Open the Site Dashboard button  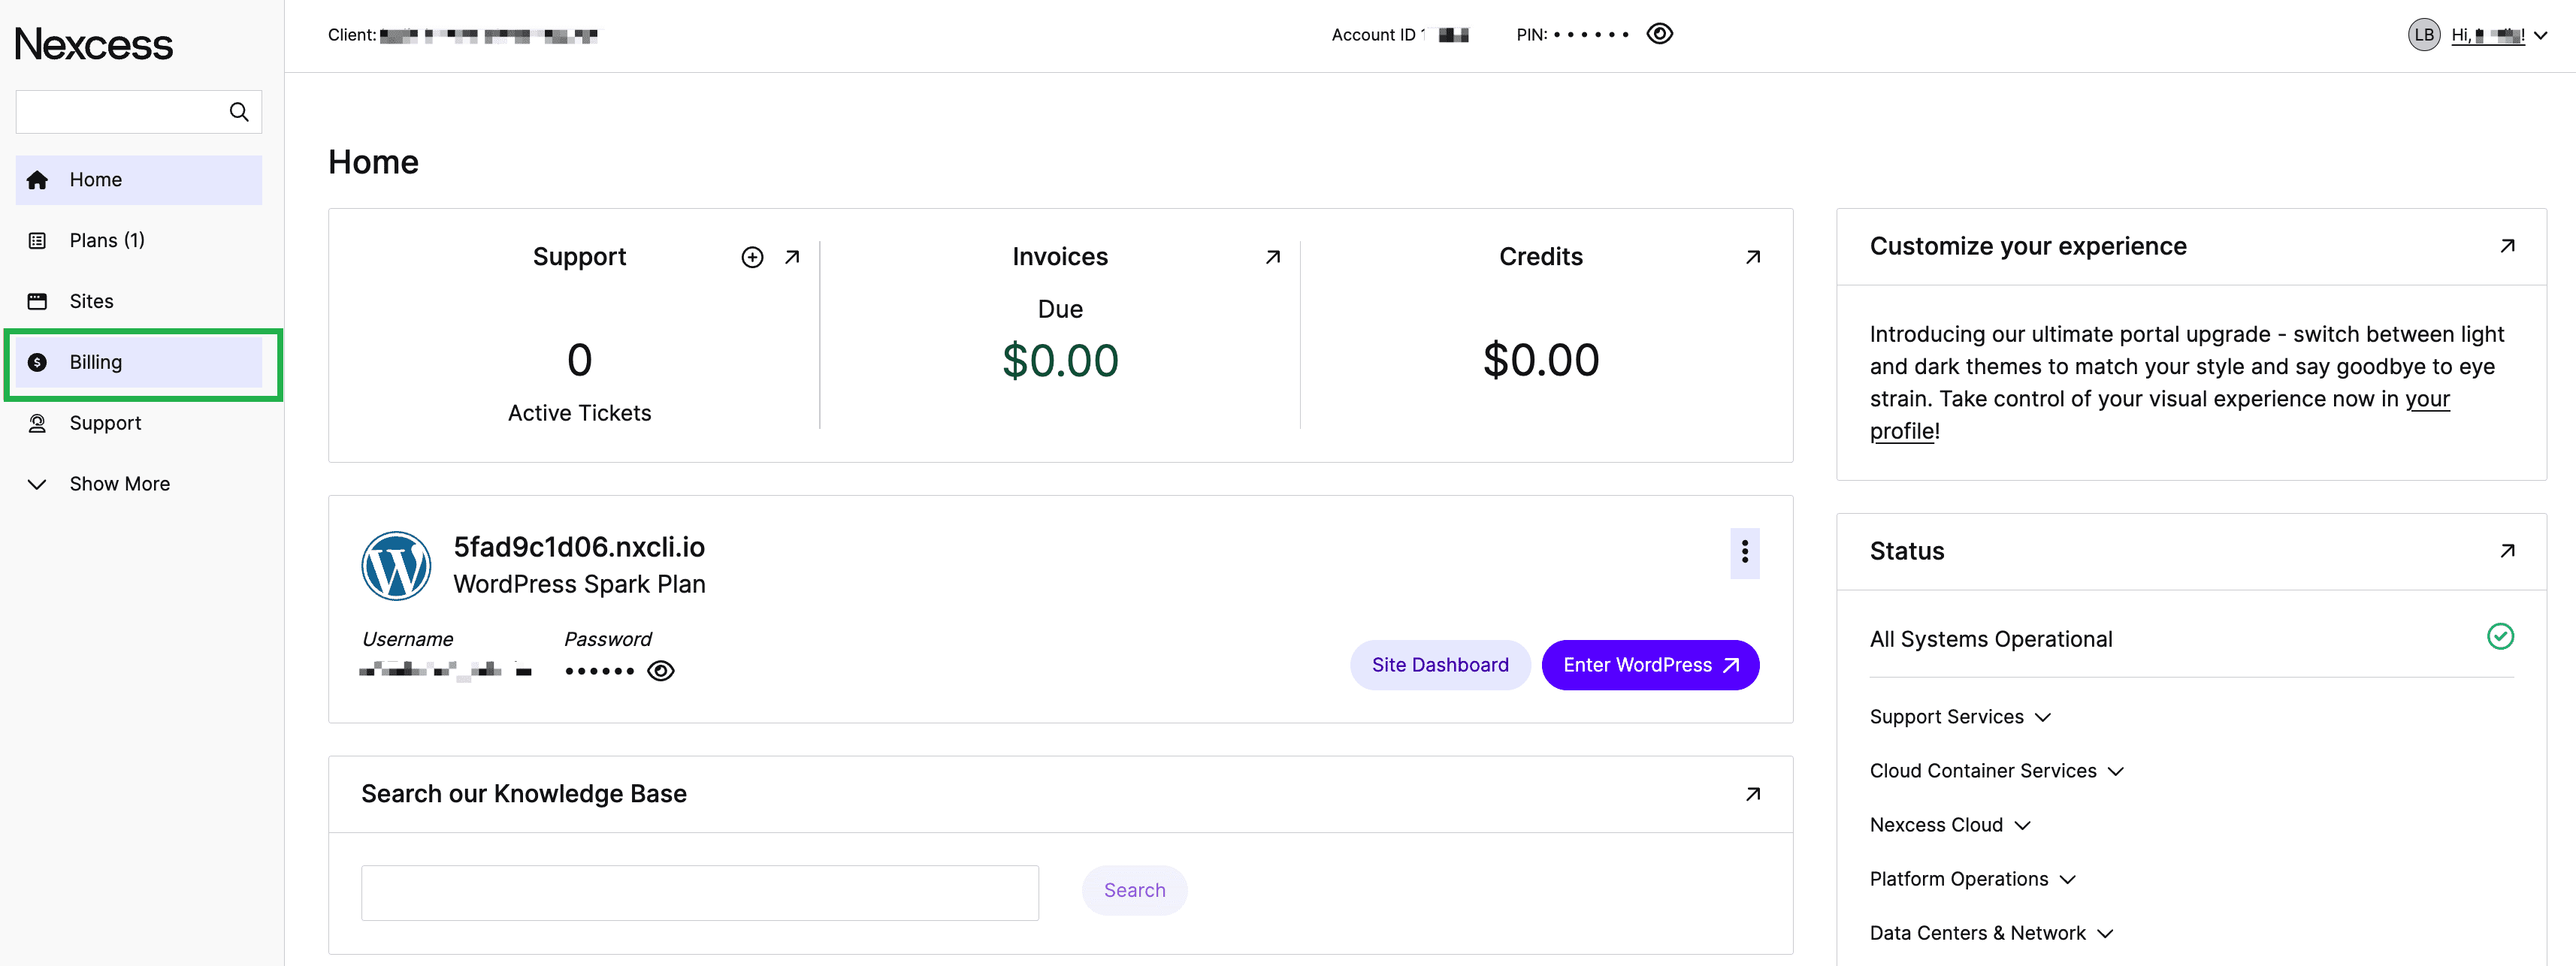pyautogui.click(x=1439, y=665)
